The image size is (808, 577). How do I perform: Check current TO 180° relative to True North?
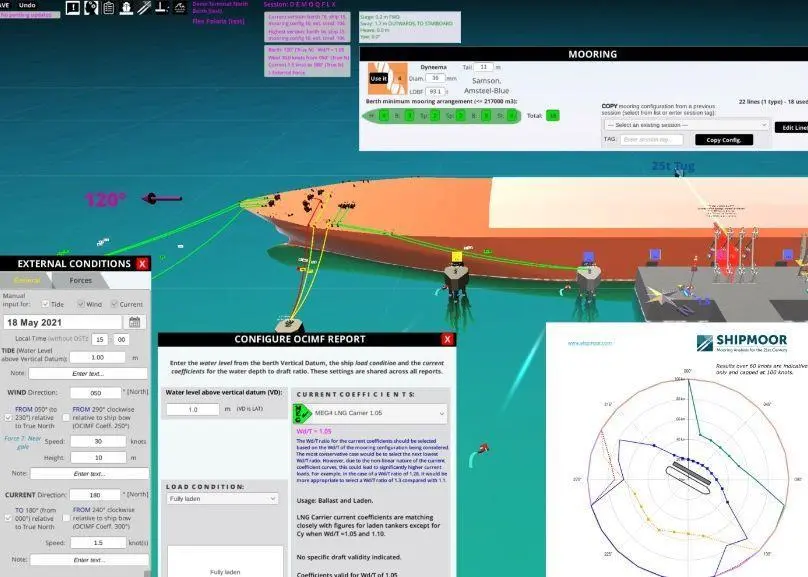pyautogui.click(x=8, y=518)
